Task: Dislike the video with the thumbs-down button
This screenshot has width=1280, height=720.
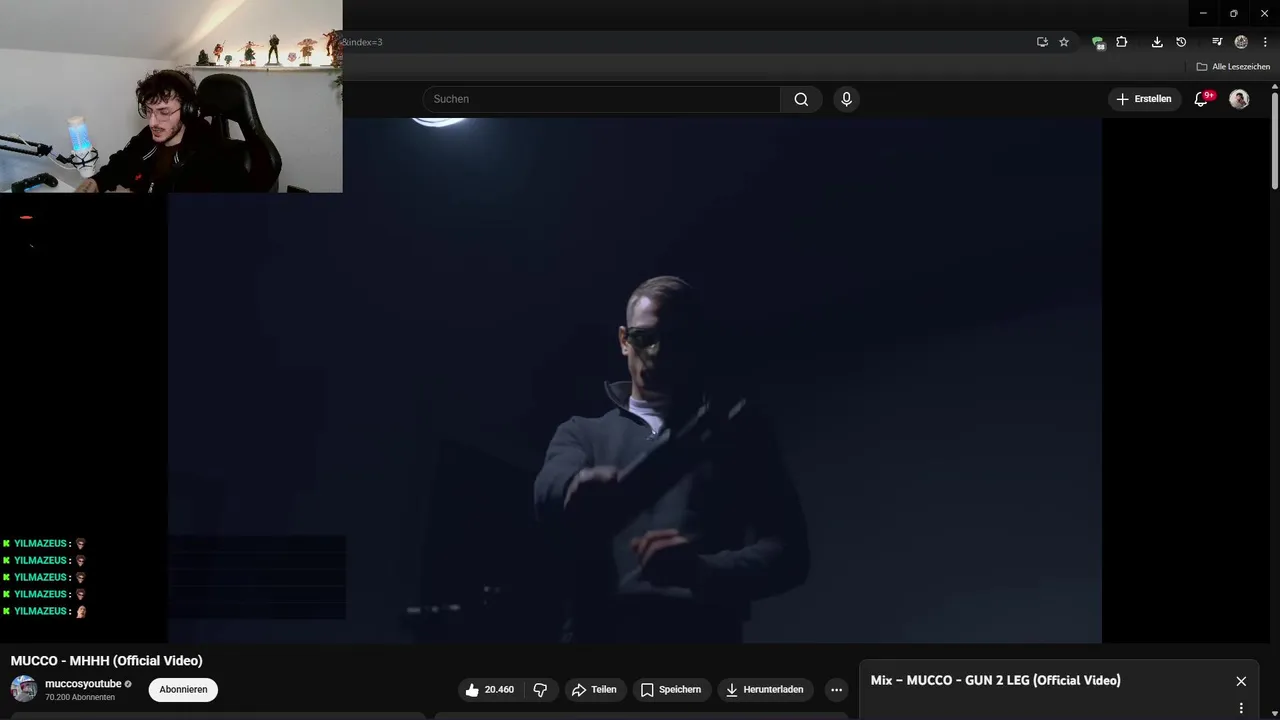Action: pos(540,690)
